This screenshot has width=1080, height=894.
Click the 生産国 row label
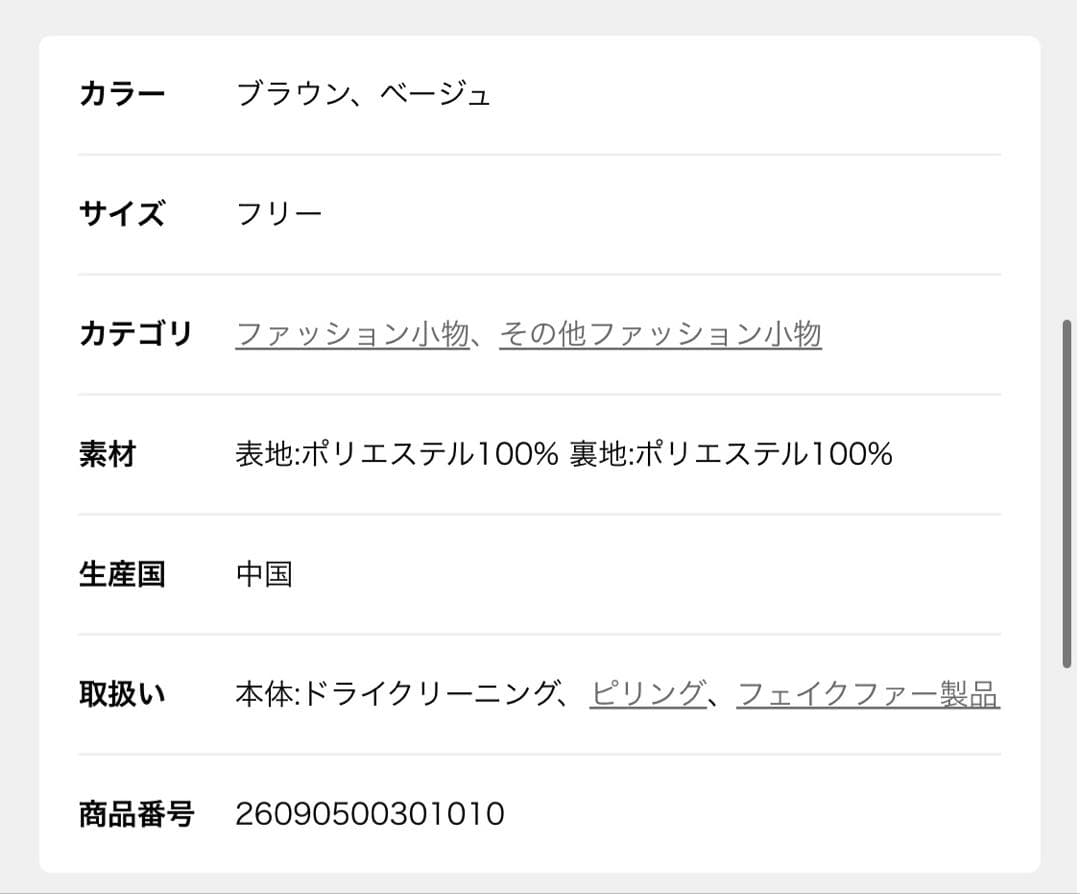coord(122,574)
